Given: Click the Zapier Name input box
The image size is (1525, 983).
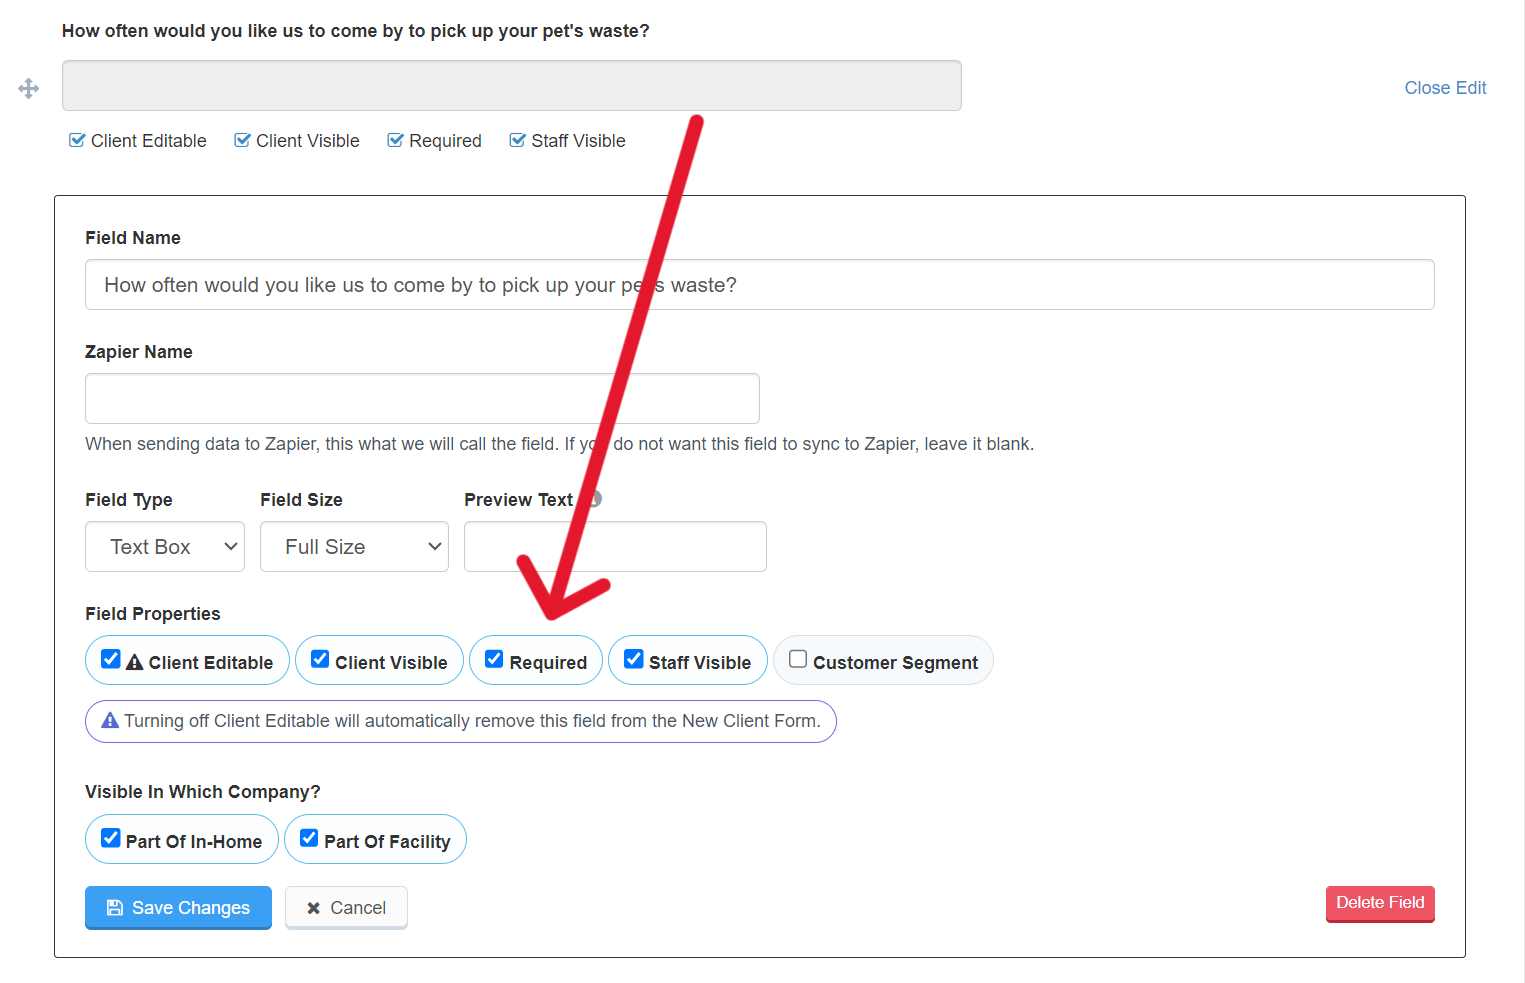Looking at the screenshot, I should [x=422, y=398].
